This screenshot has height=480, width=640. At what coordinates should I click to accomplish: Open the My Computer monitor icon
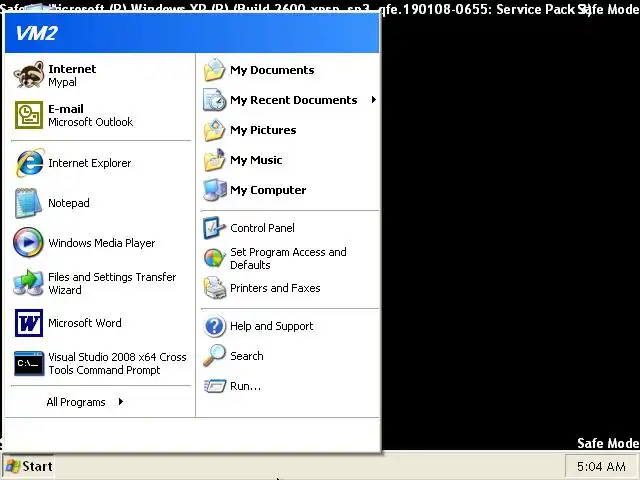(x=215, y=190)
